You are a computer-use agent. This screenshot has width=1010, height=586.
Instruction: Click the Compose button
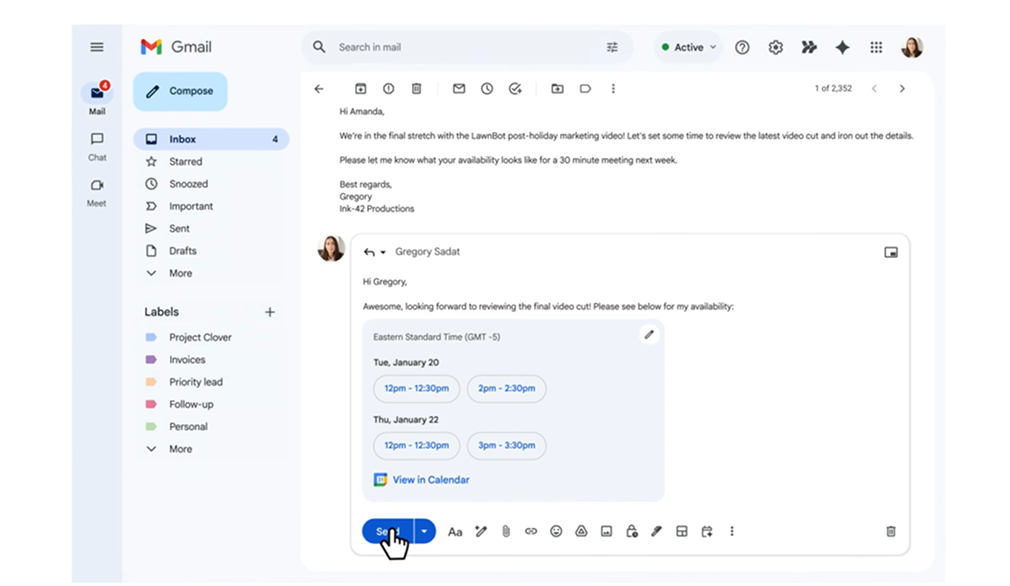coord(180,91)
